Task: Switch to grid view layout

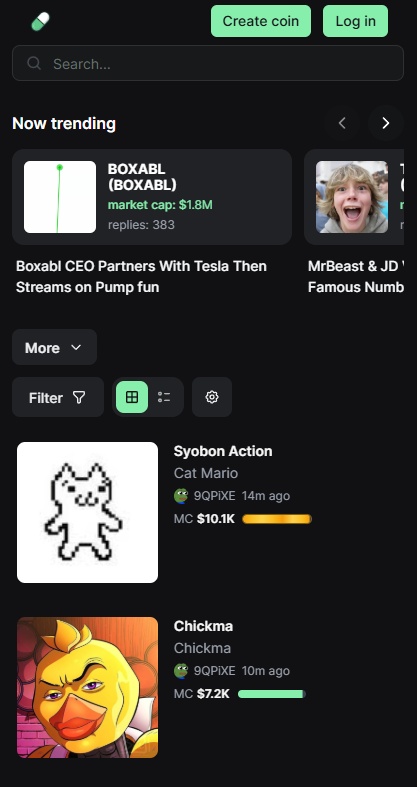Action: click(132, 397)
